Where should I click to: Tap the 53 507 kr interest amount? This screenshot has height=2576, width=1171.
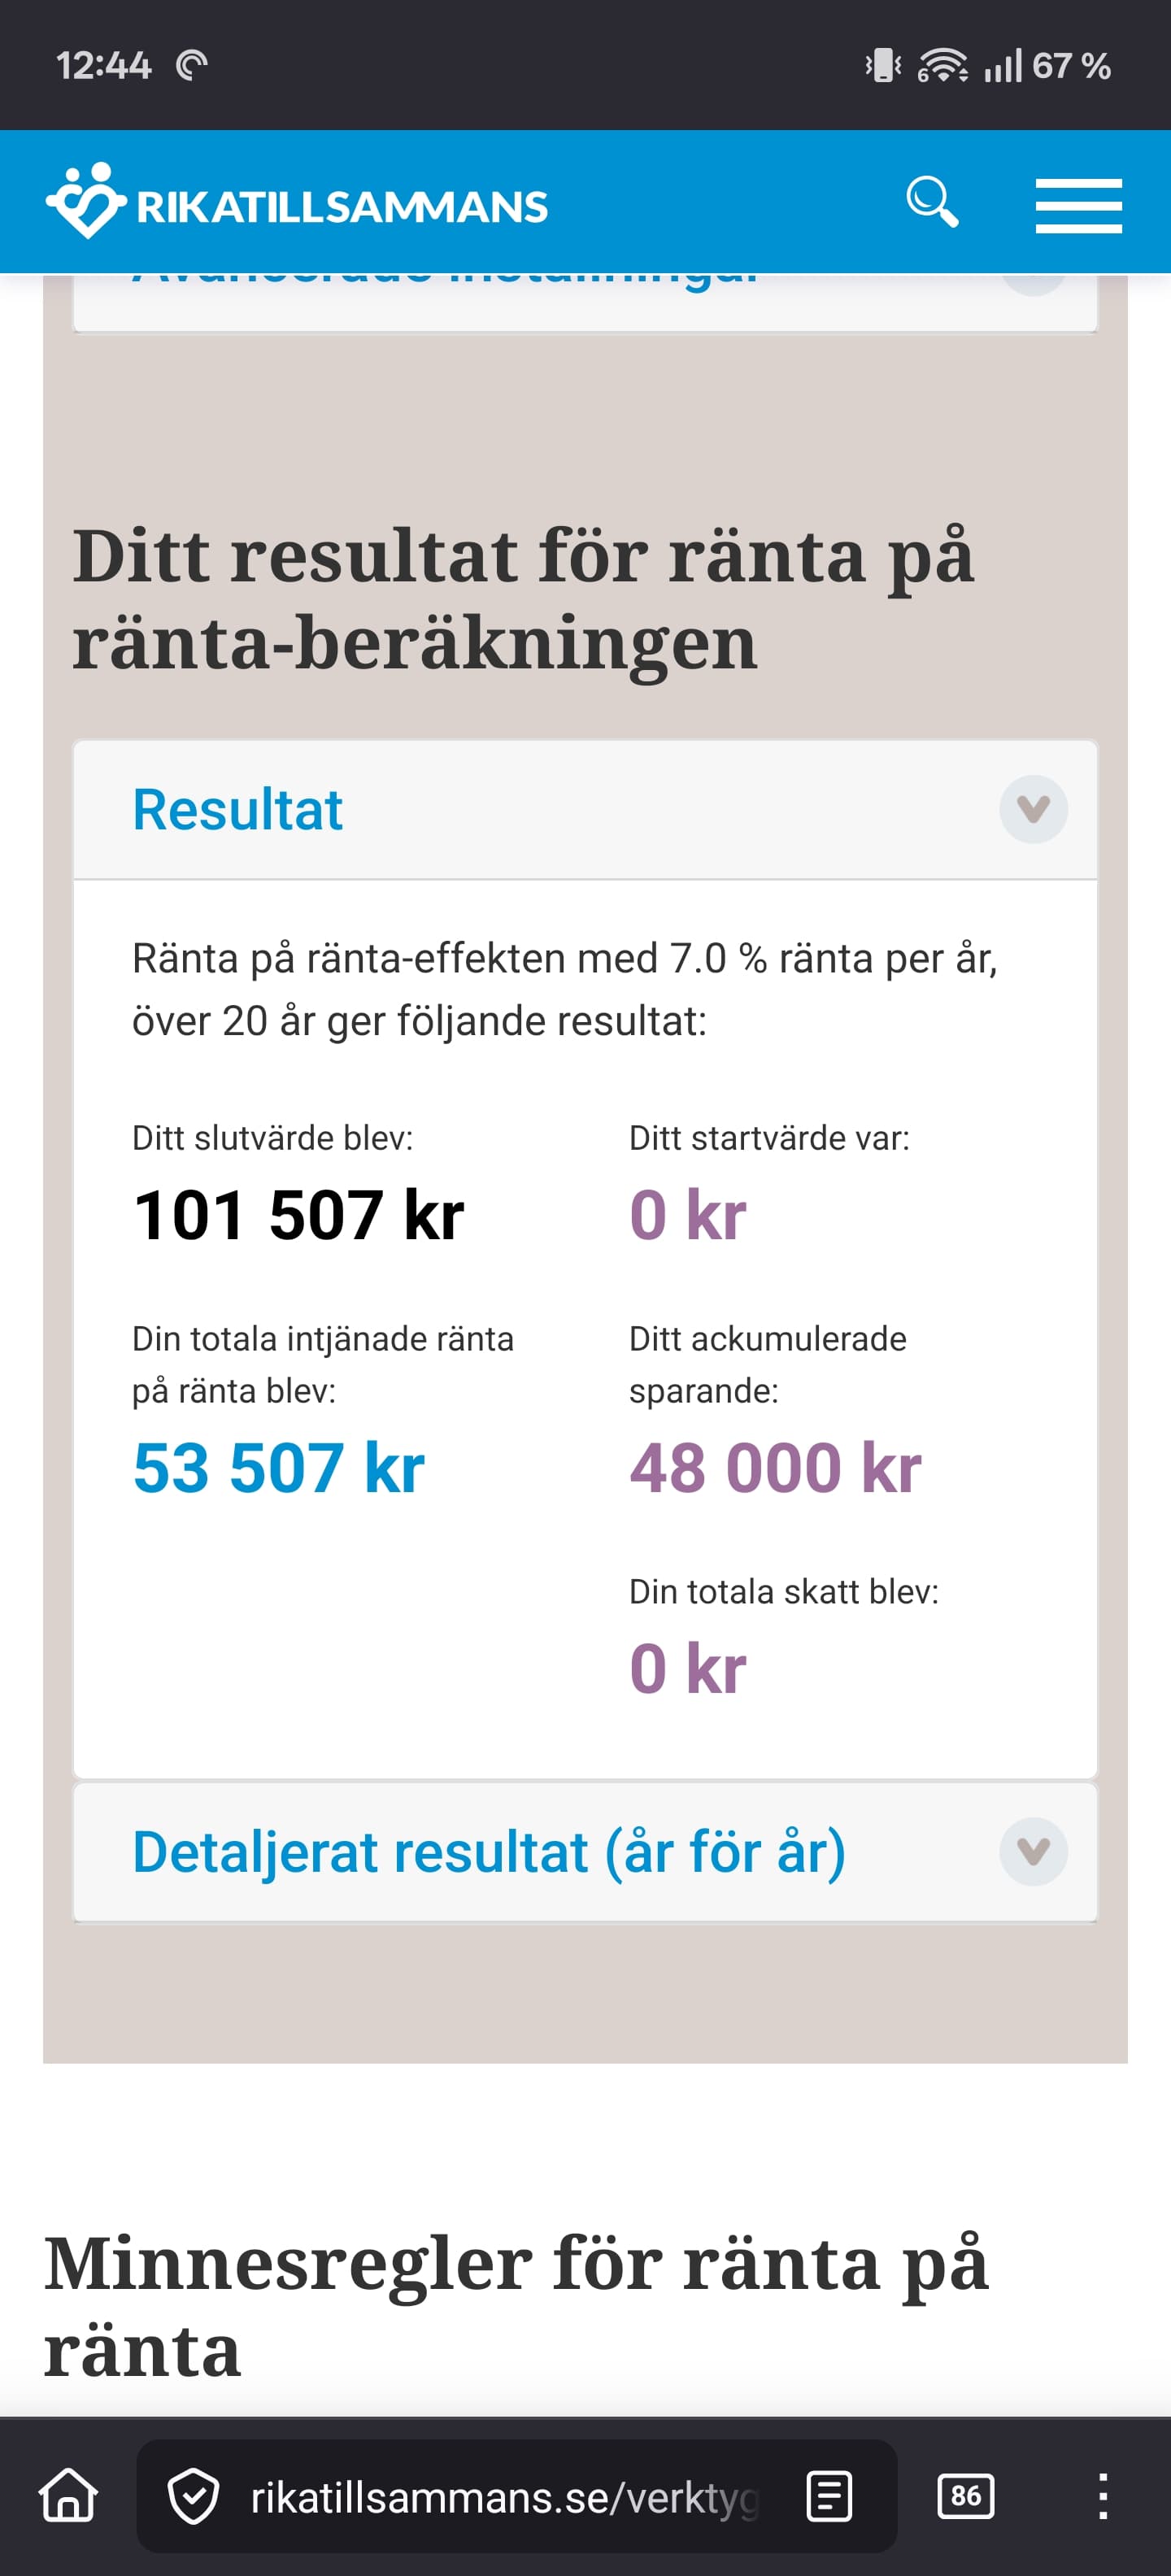coord(278,1468)
